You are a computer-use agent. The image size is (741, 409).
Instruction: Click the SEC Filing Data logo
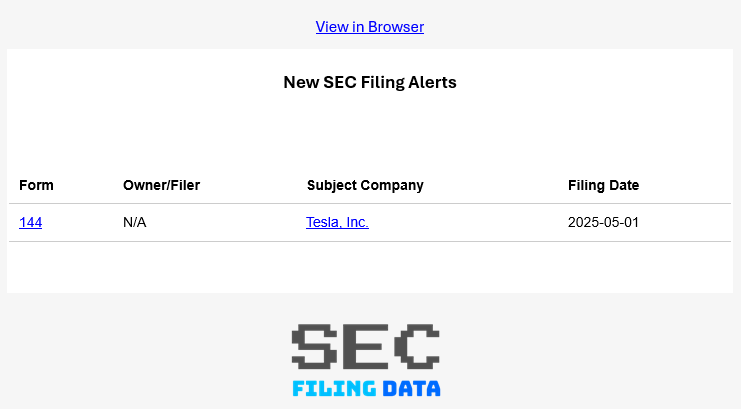(x=366, y=360)
